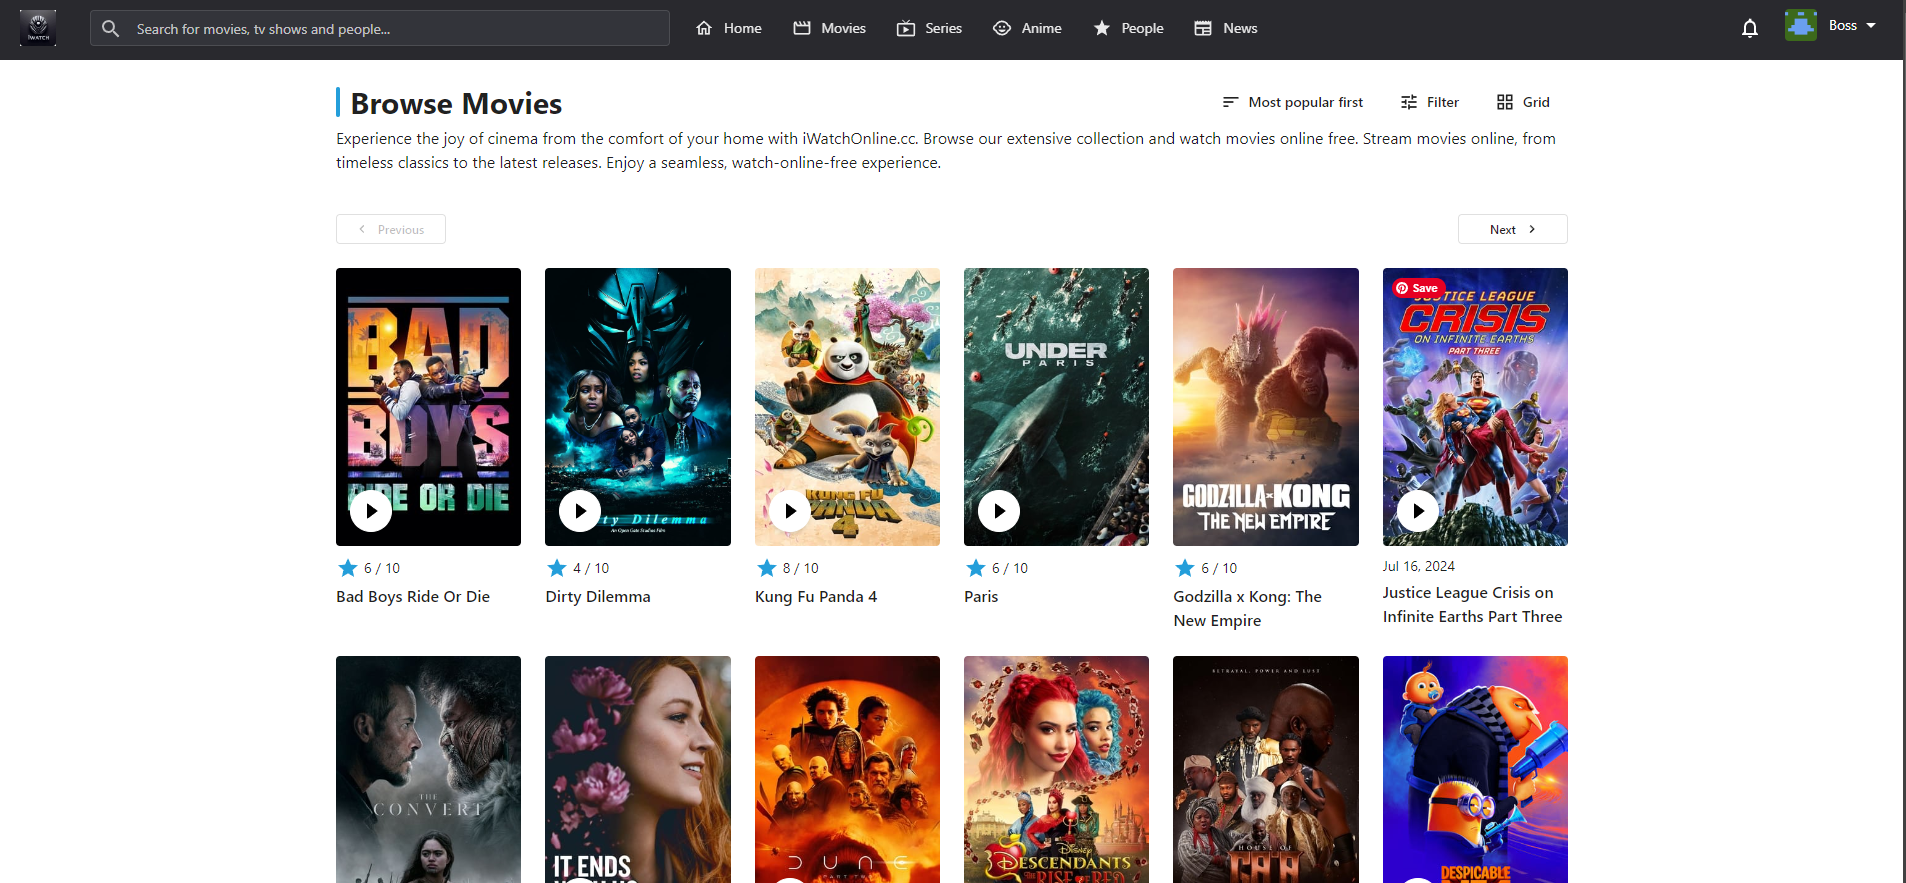Click the rating star under Paris
The height and width of the screenshot is (883, 1906).
(x=976, y=568)
